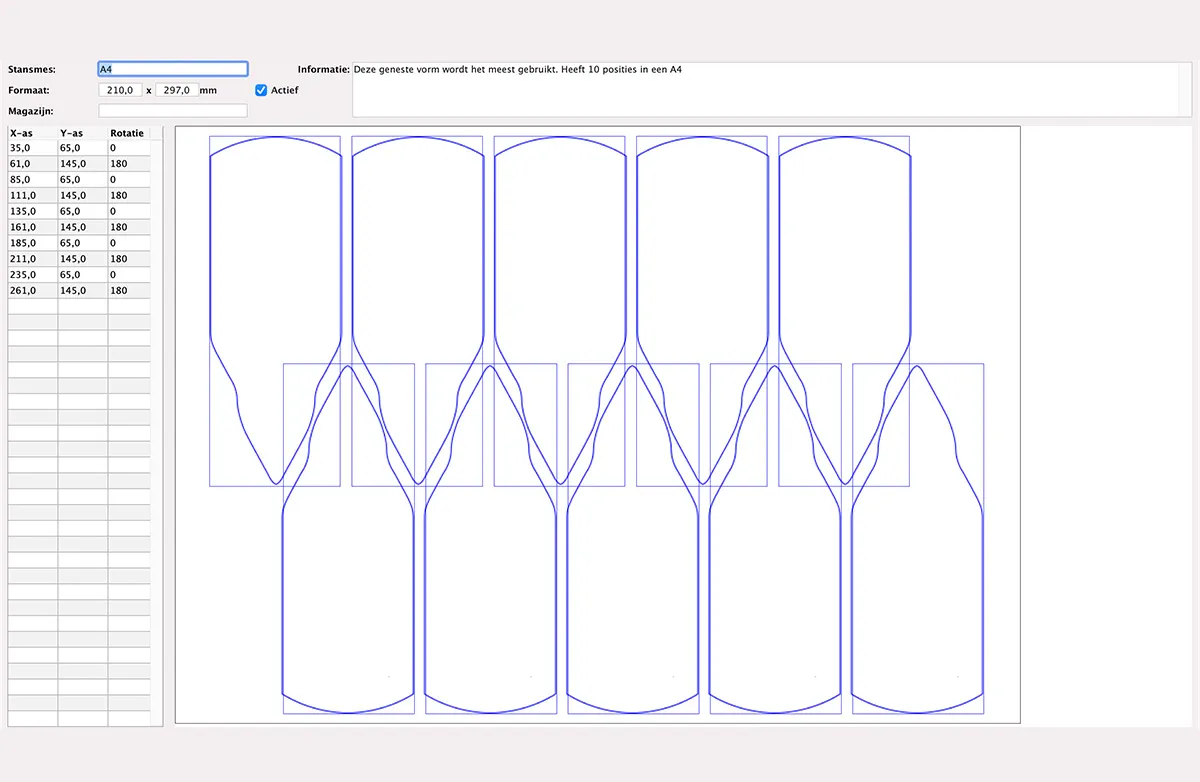Click the Stansmes field containing A4
1200x782 pixels.
(172, 69)
